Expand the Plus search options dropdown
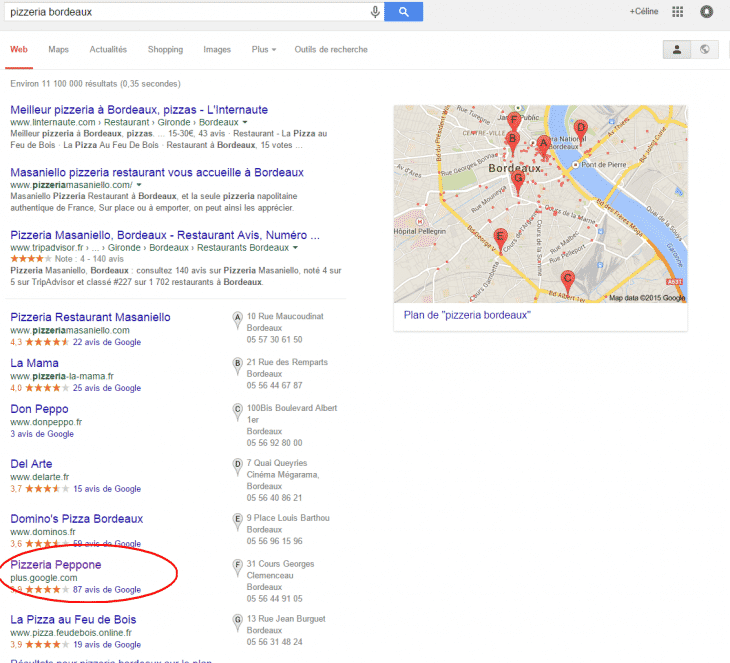 tap(263, 49)
